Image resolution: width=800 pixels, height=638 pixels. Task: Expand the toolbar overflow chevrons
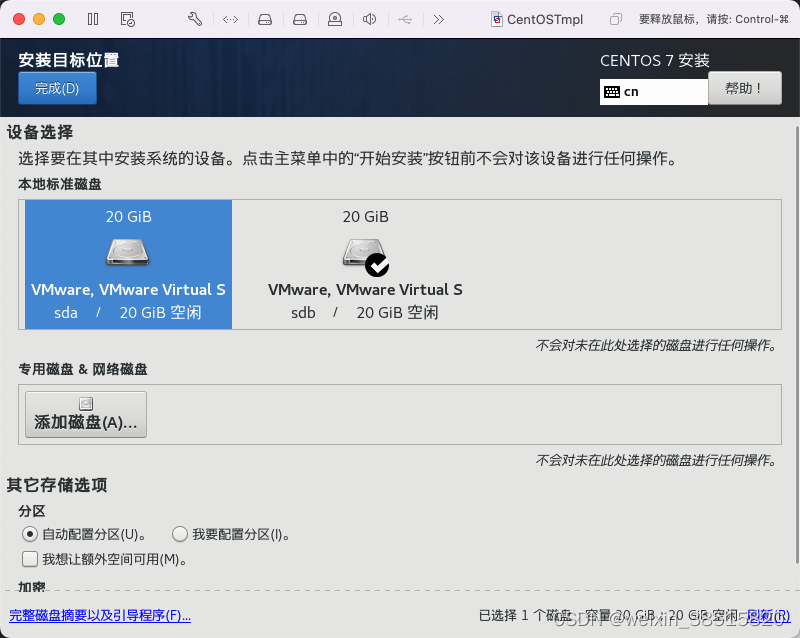438,19
